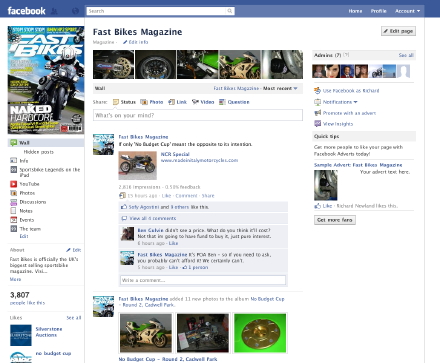Select the Photo share icon
440x363 pixels.
(x=144, y=102)
